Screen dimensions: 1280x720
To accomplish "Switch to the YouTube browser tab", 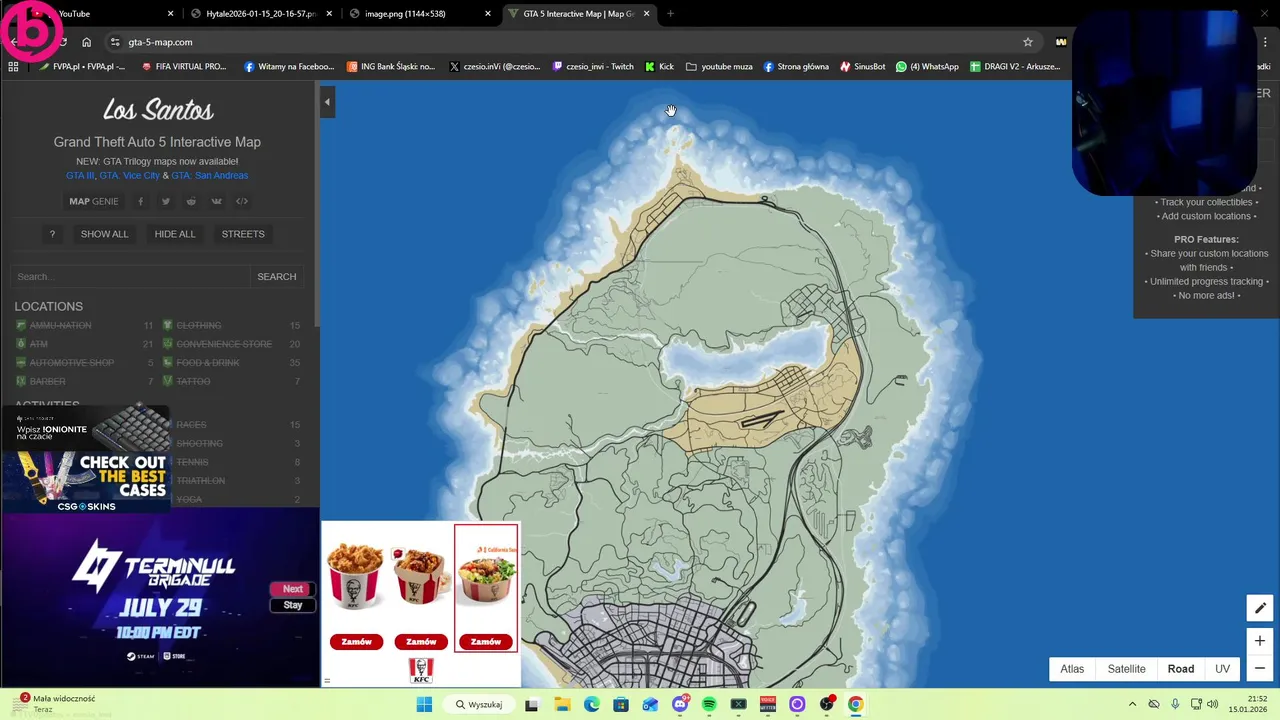I will [x=100, y=14].
